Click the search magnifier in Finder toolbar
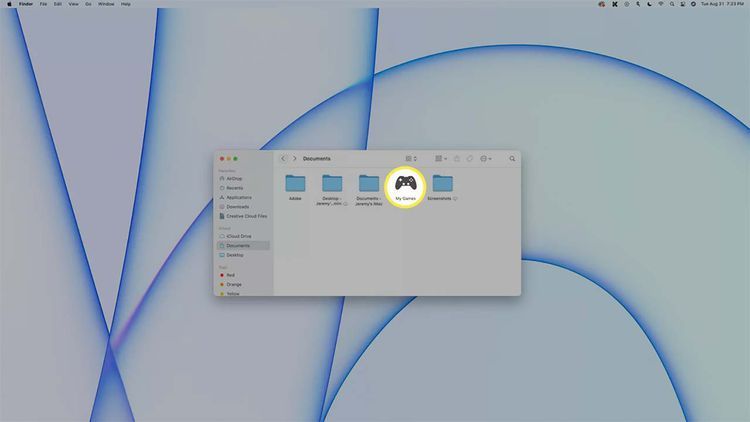The width and height of the screenshot is (750, 422). coord(512,158)
